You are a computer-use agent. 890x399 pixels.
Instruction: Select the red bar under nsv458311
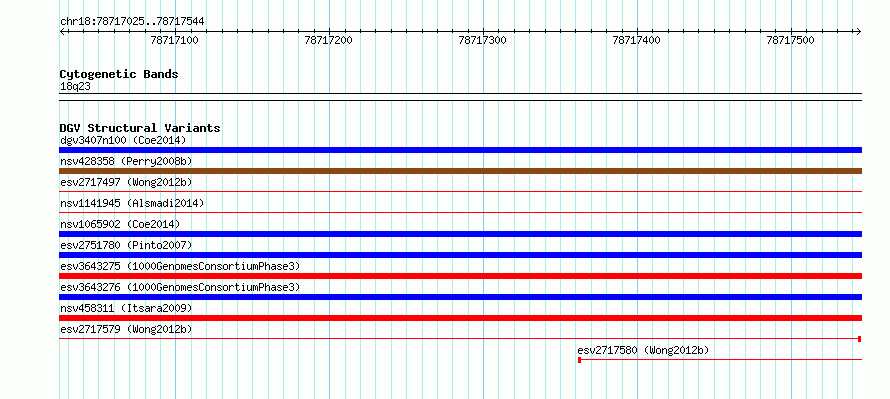click(460, 318)
